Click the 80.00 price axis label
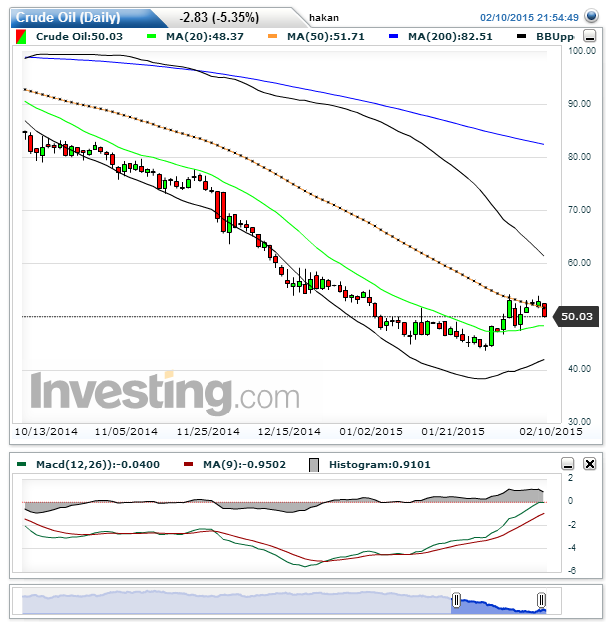Viewport: 613px width, 627px height. (x=579, y=157)
